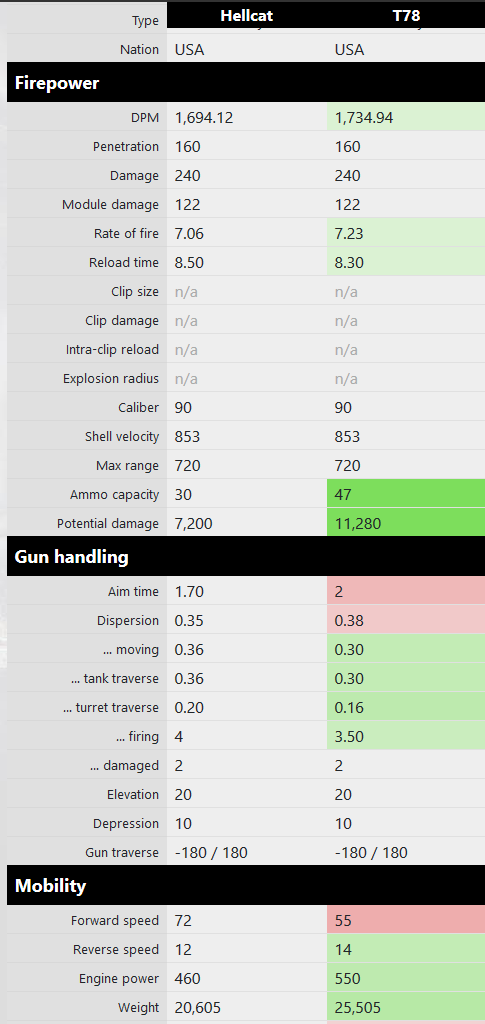Viewport: 485px width, 1024px height.
Task: Click the T78 column header
Action: tap(406, 16)
